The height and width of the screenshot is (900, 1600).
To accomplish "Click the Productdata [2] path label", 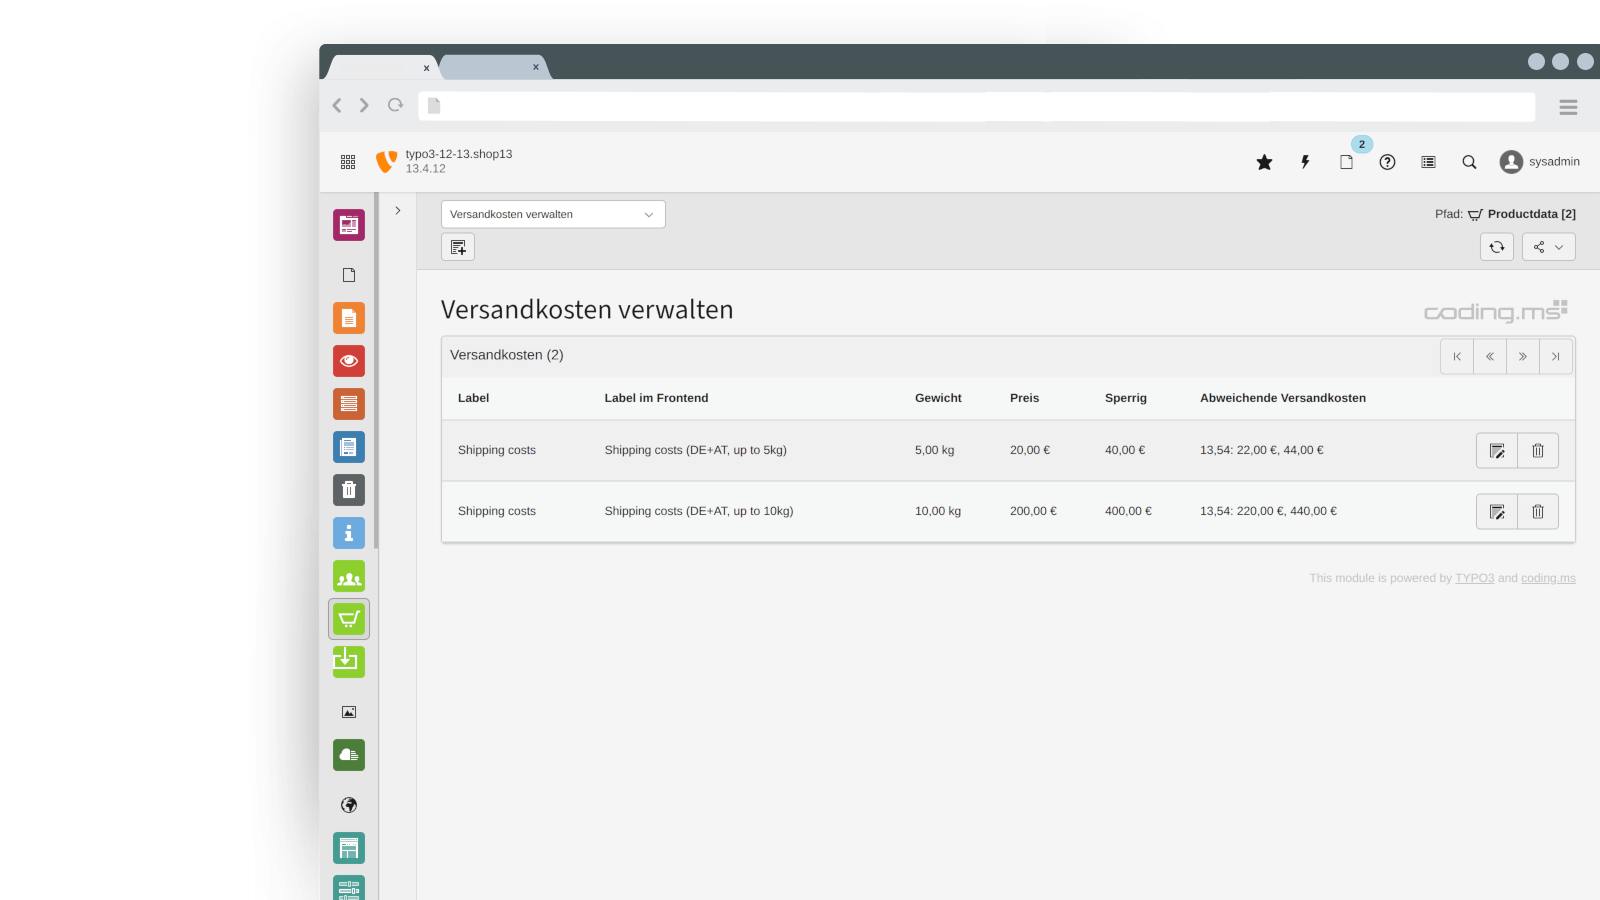I will (1531, 214).
